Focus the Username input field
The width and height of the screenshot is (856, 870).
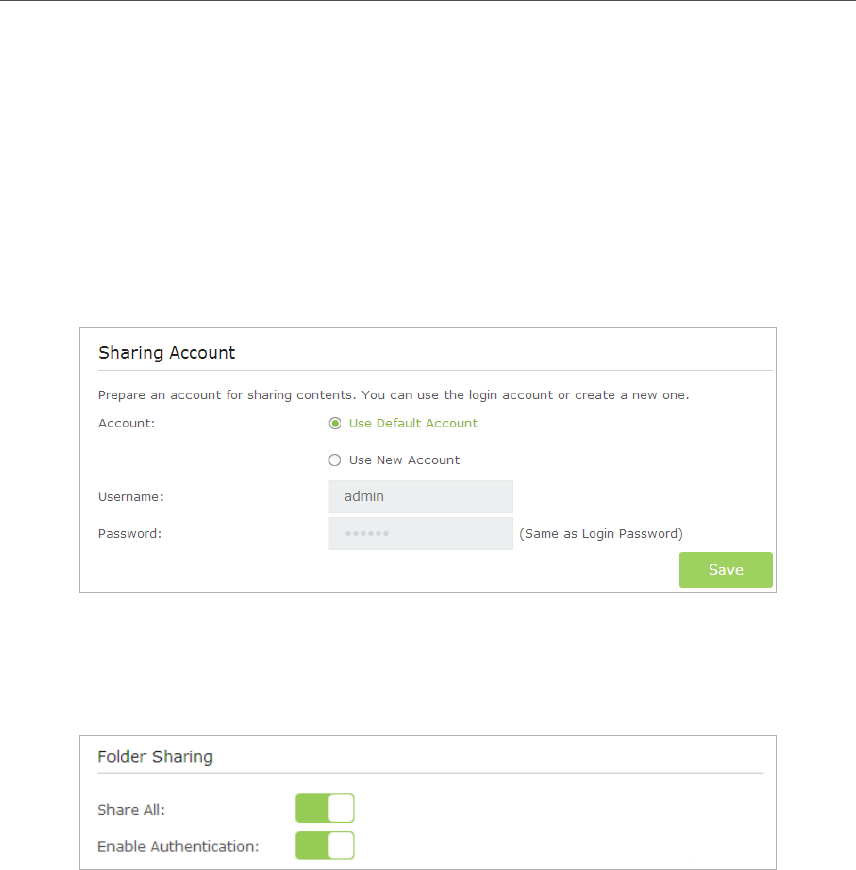click(420, 496)
